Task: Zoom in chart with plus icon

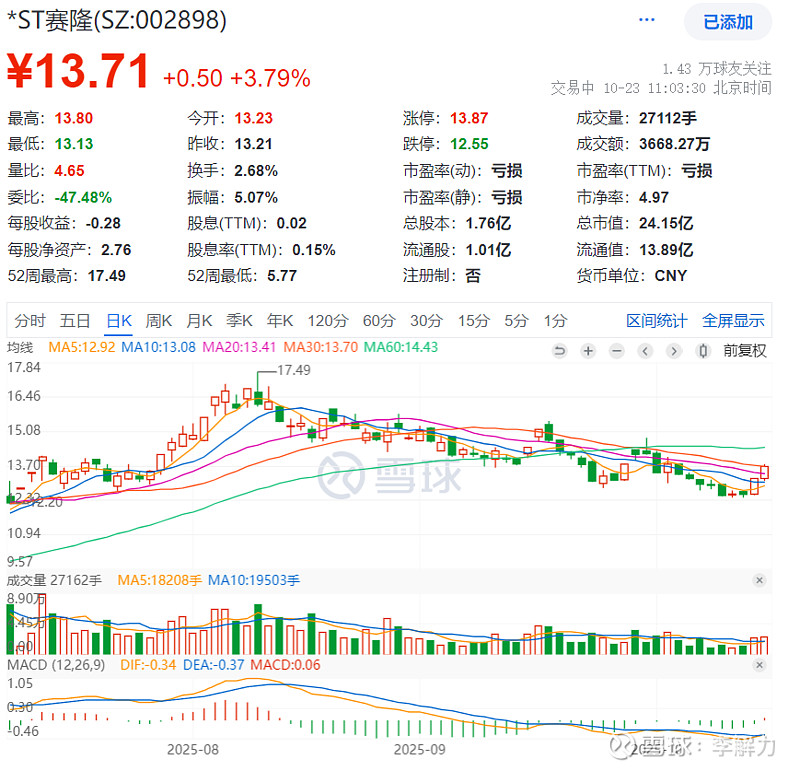Action: 588,351
